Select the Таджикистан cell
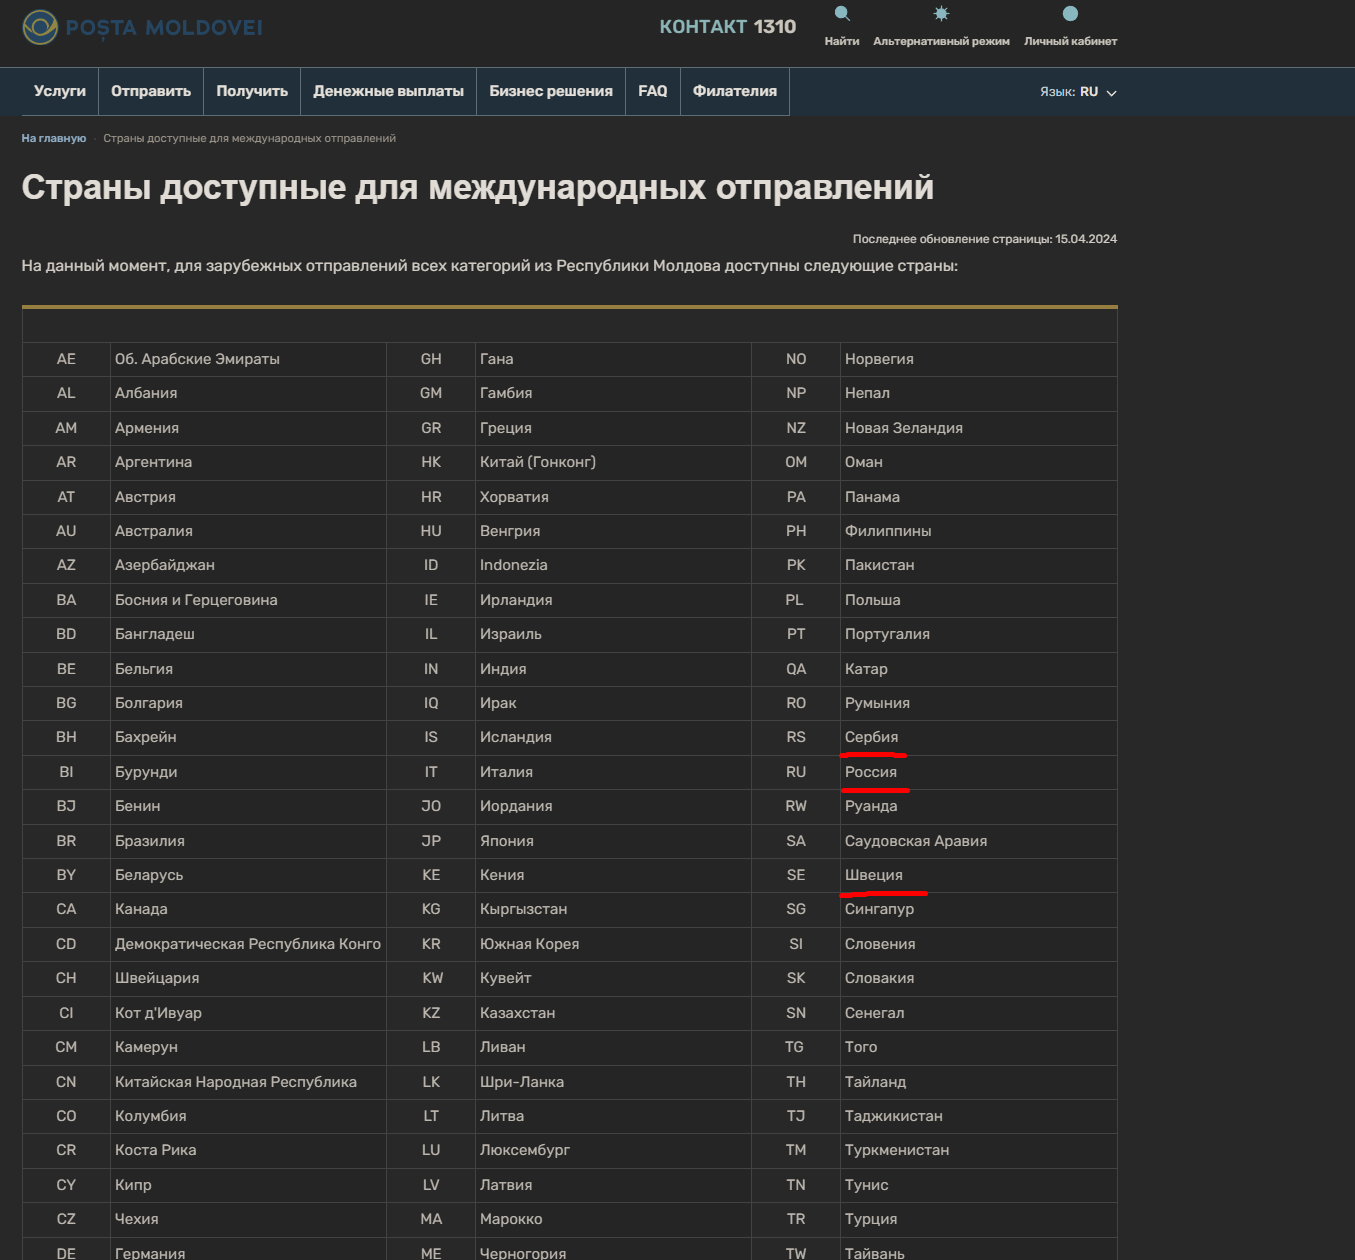1355x1260 pixels. tap(979, 1116)
